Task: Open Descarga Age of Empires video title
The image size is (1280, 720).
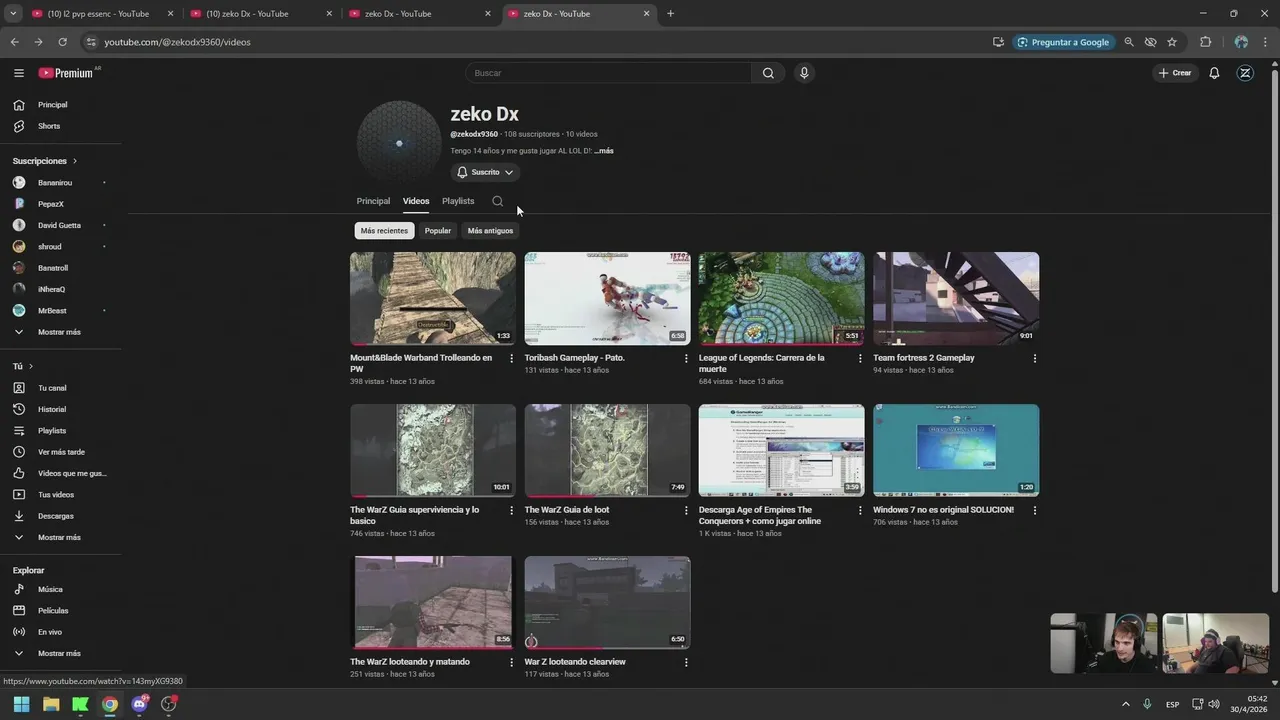Action: [x=760, y=515]
